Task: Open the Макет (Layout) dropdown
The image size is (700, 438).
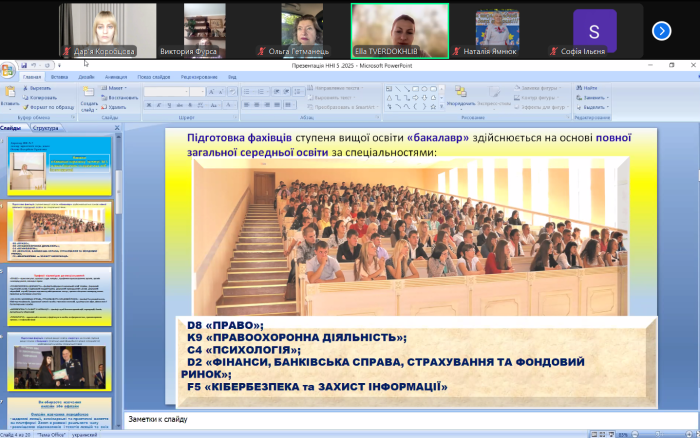Action: click(x=115, y=89)
